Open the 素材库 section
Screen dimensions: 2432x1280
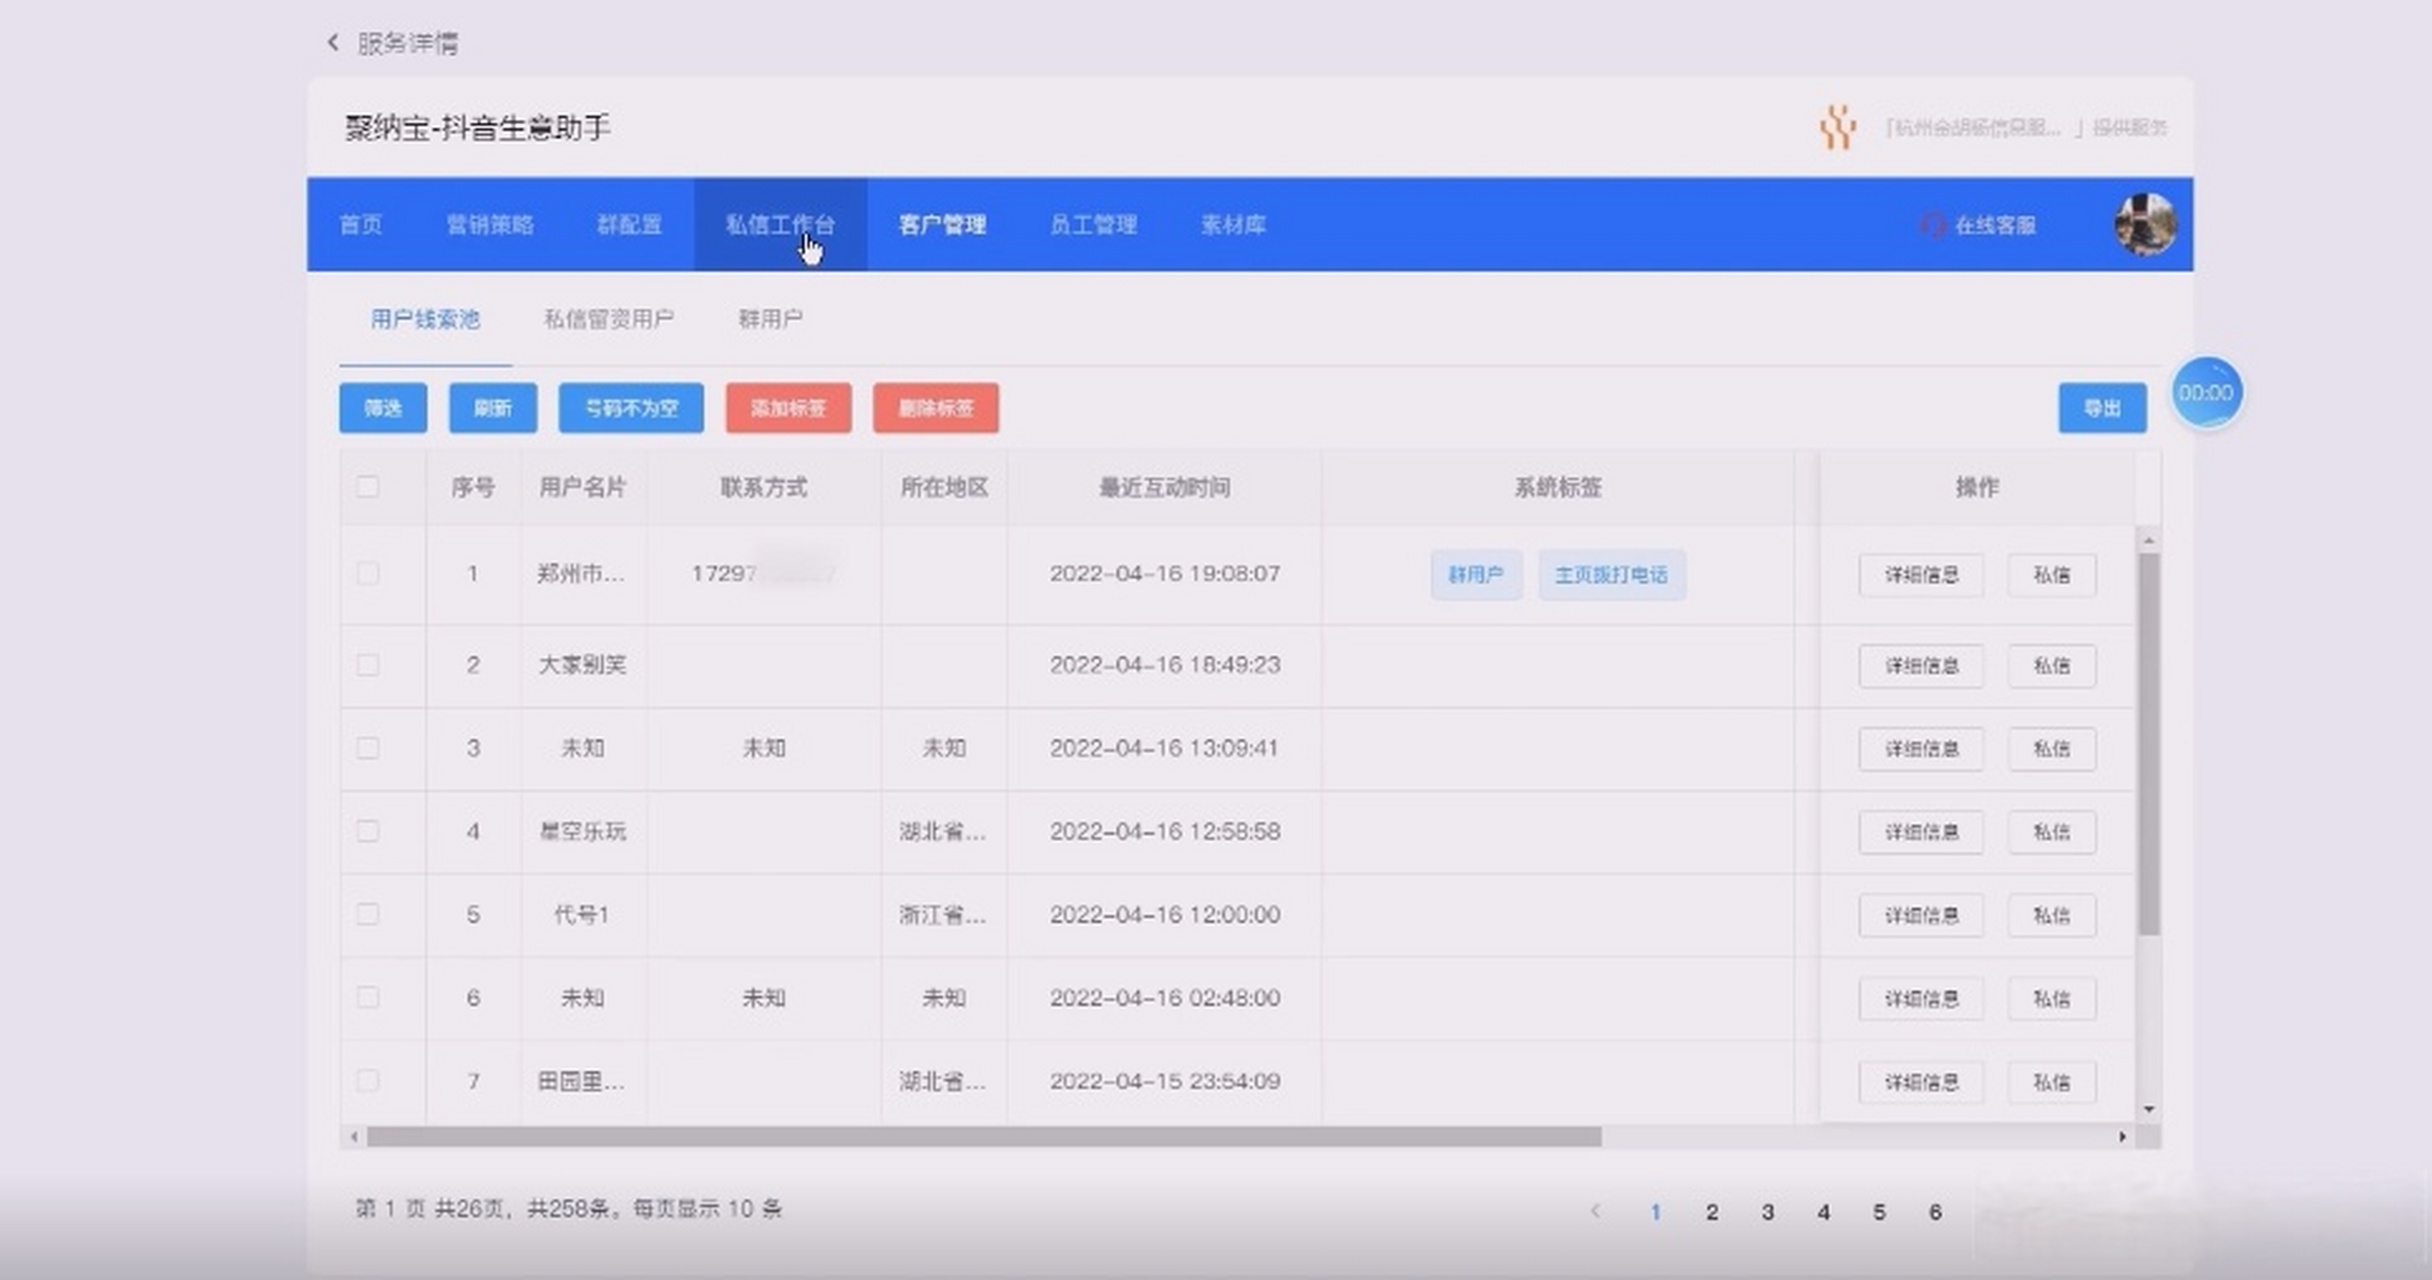click(x=1232, y=224)
